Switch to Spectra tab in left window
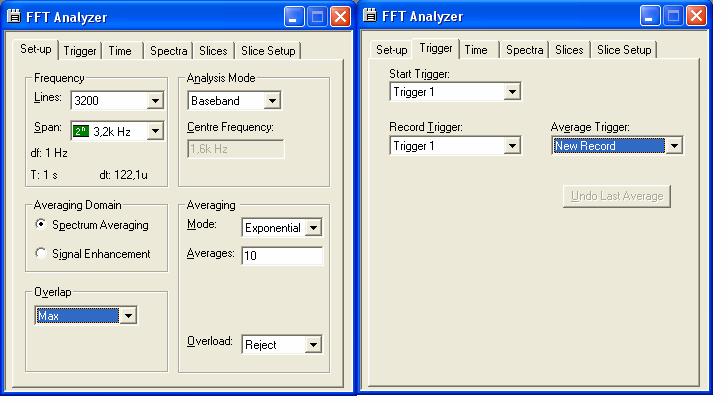Image resolution: width=728 pixels, height=403 pixels. click(x=168, y=51)
